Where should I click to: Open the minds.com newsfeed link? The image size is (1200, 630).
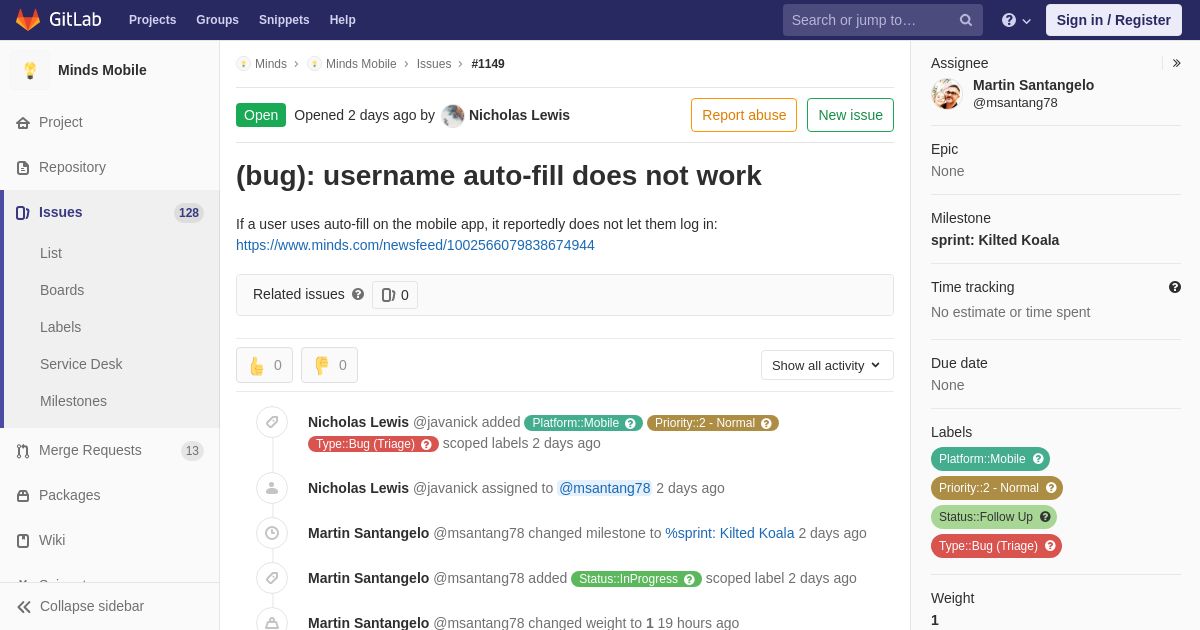[x=415, y=245]
